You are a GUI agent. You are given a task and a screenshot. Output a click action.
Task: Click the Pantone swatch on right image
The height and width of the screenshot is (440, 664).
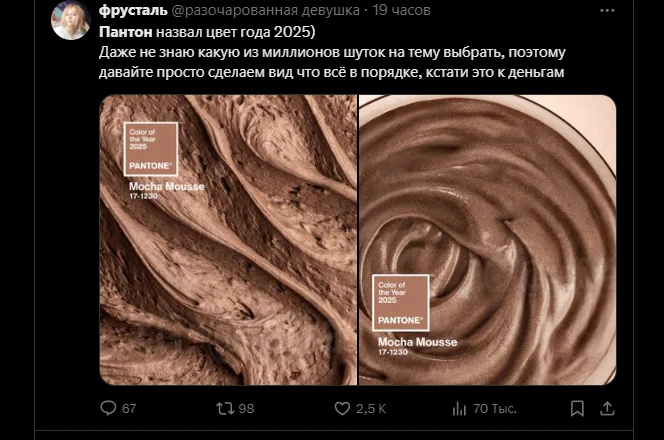[x=401, y=303]
